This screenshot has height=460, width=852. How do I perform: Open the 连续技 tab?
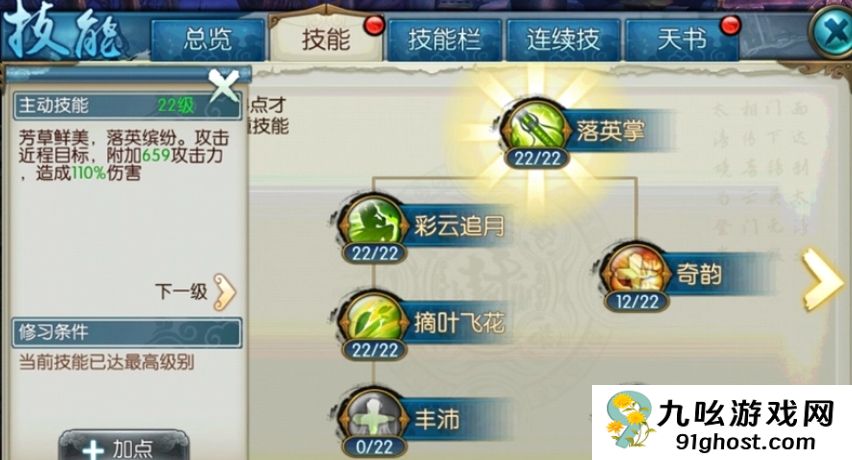563,40
